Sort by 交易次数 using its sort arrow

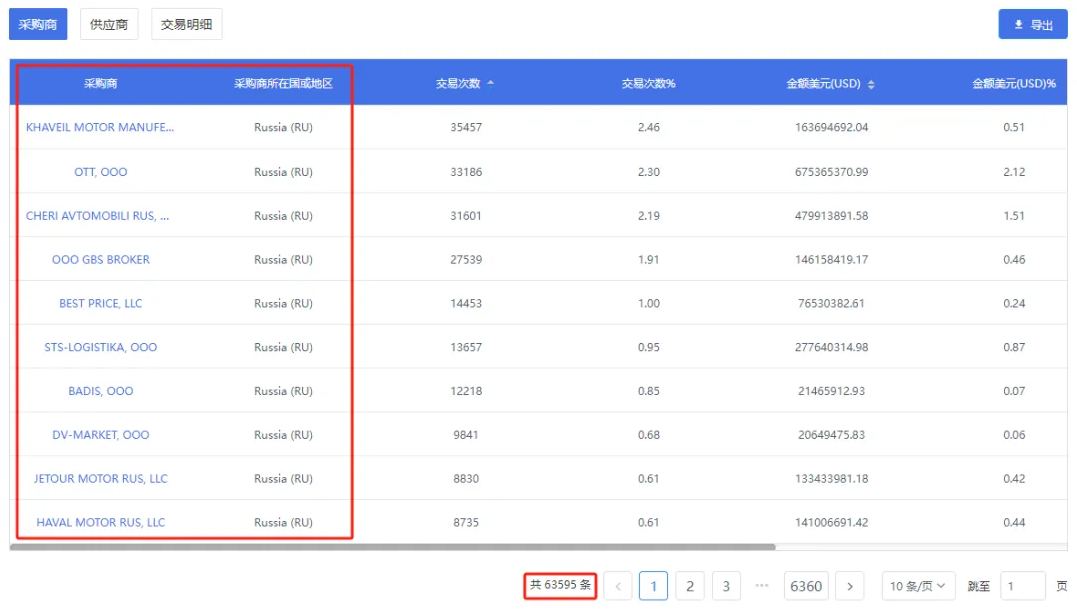point(490,83)
